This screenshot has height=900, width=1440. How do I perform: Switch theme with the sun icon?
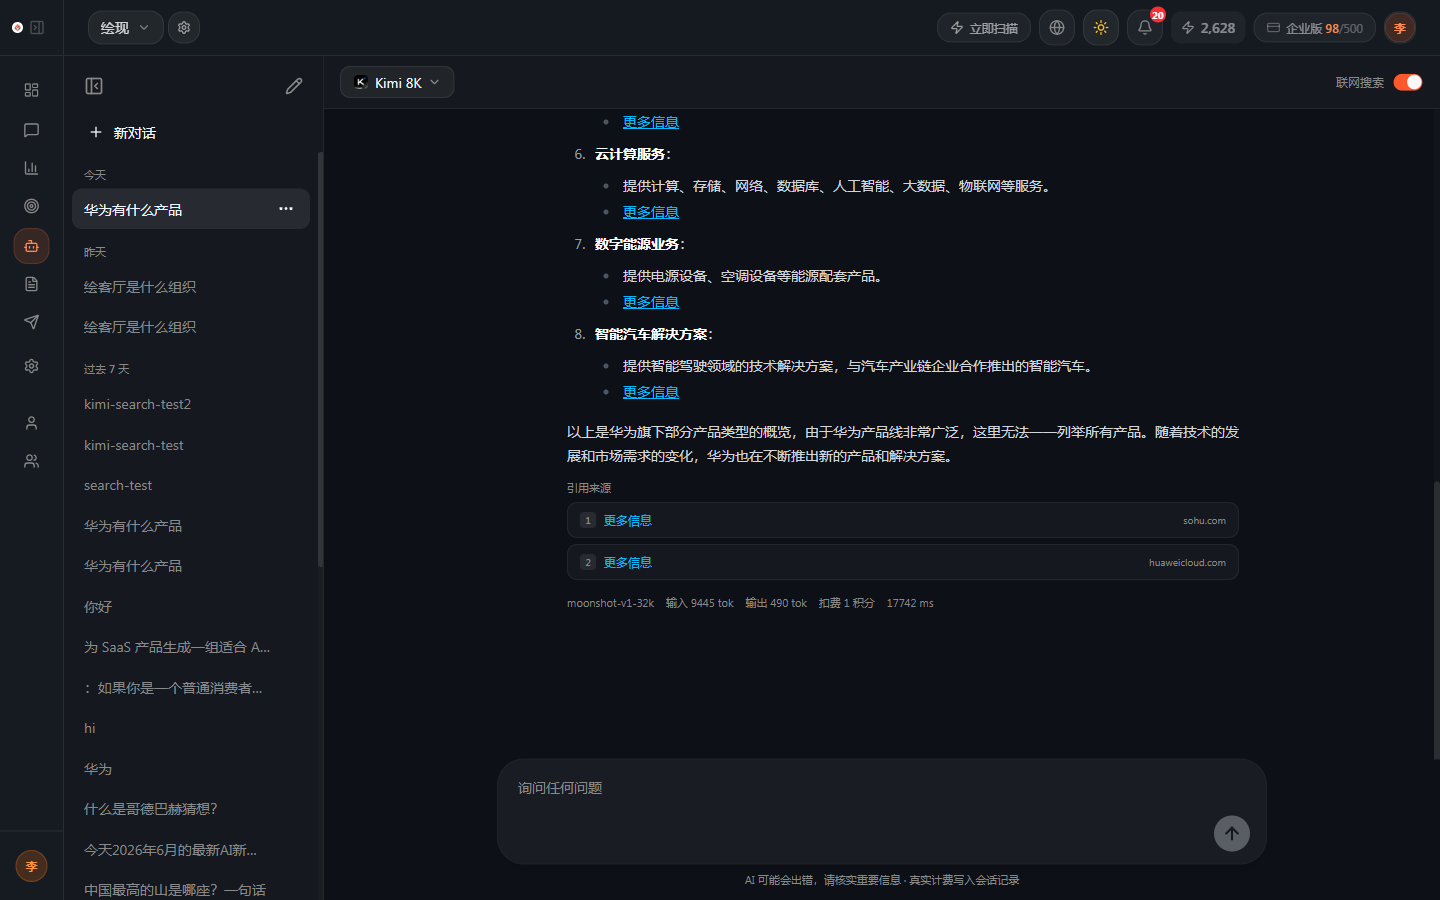coord(1101,28)
